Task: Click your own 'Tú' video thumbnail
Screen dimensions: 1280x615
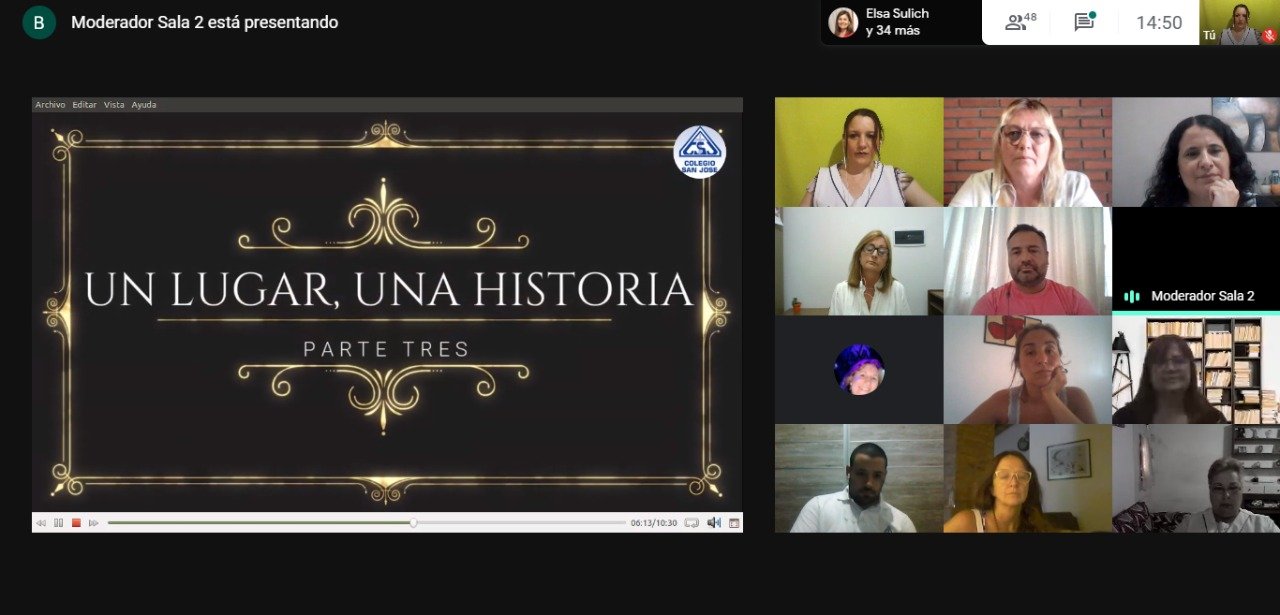Action: coord(1239,22)
